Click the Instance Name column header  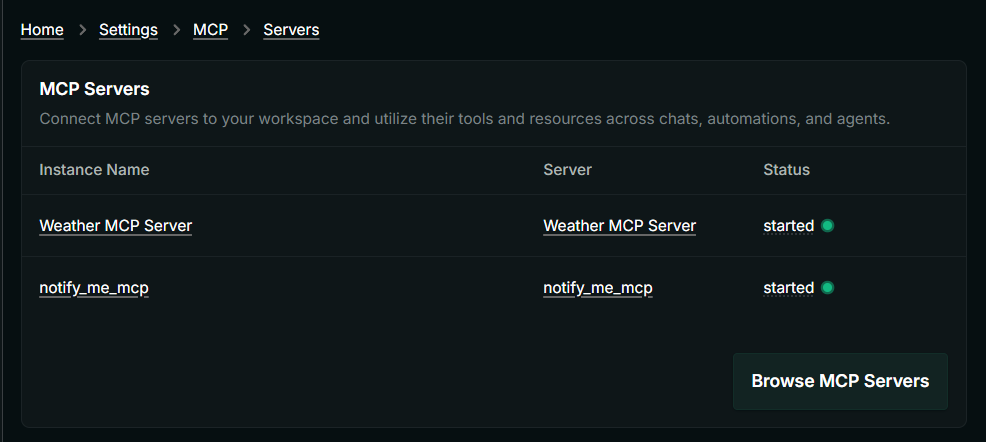click(x=94, y=170)
